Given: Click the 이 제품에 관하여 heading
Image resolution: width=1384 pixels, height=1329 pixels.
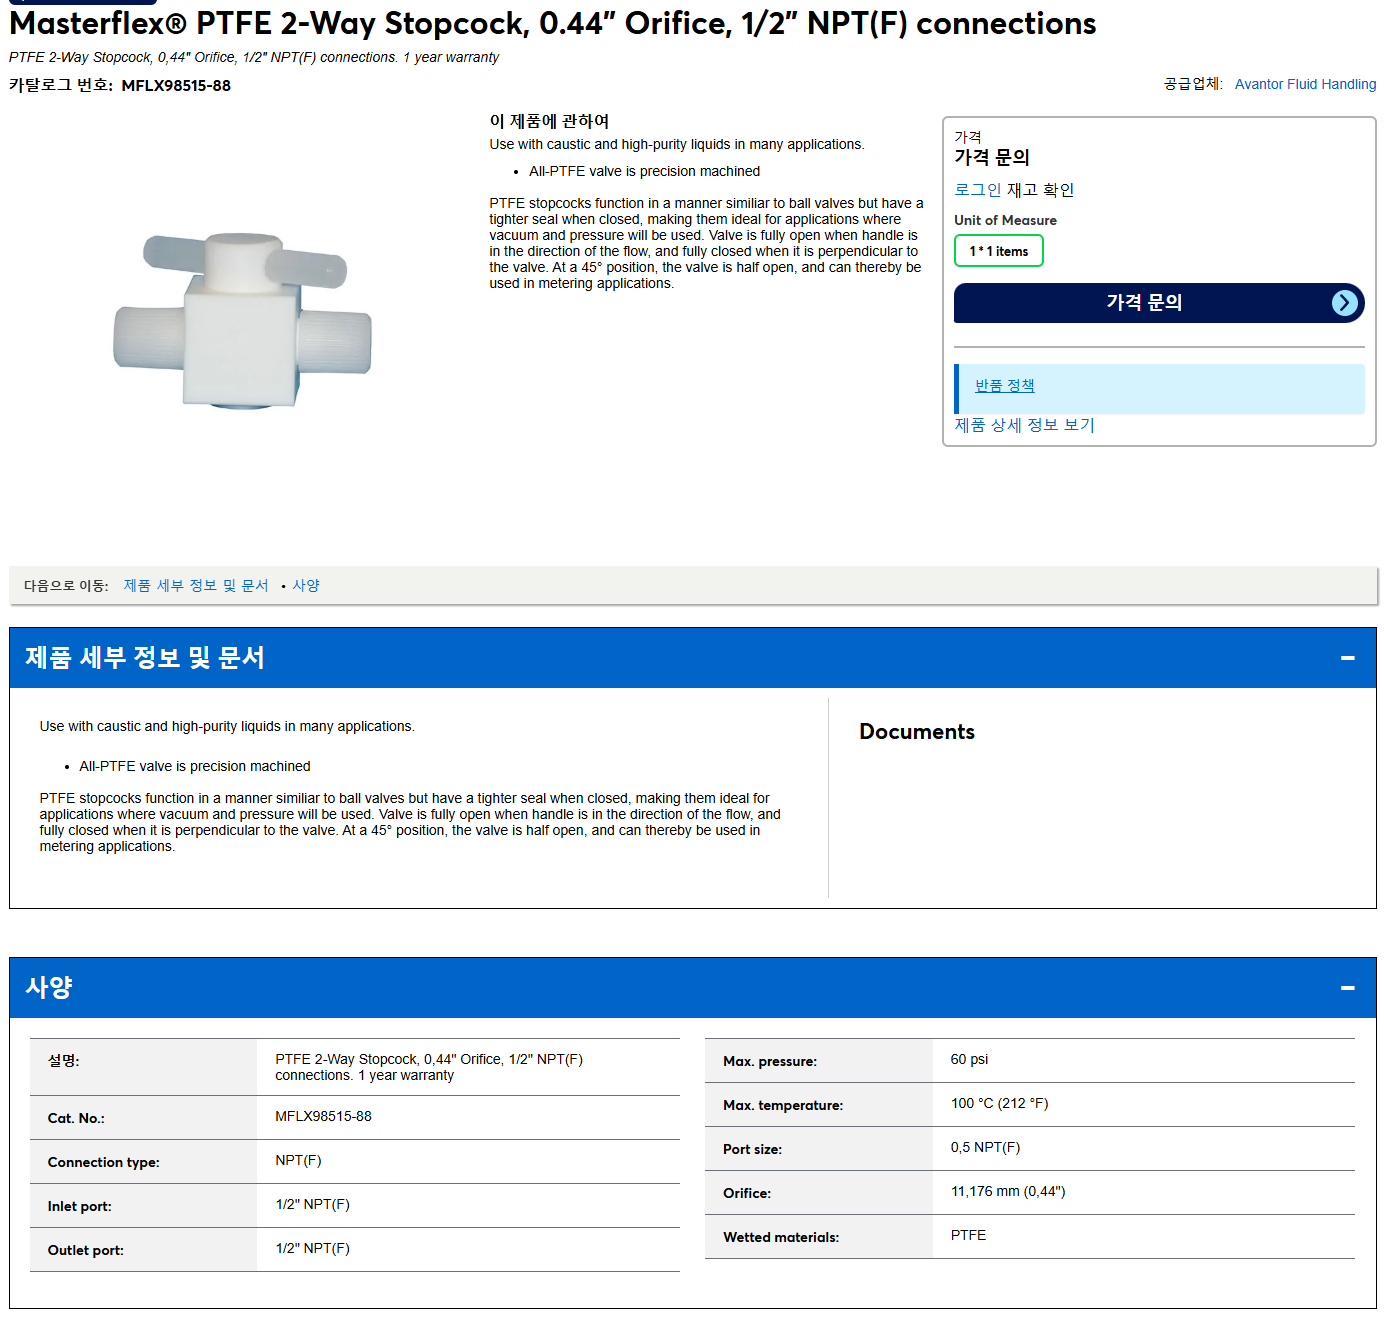Looking at the screenshot, I should pyautogui.click(x=549, y=121).
